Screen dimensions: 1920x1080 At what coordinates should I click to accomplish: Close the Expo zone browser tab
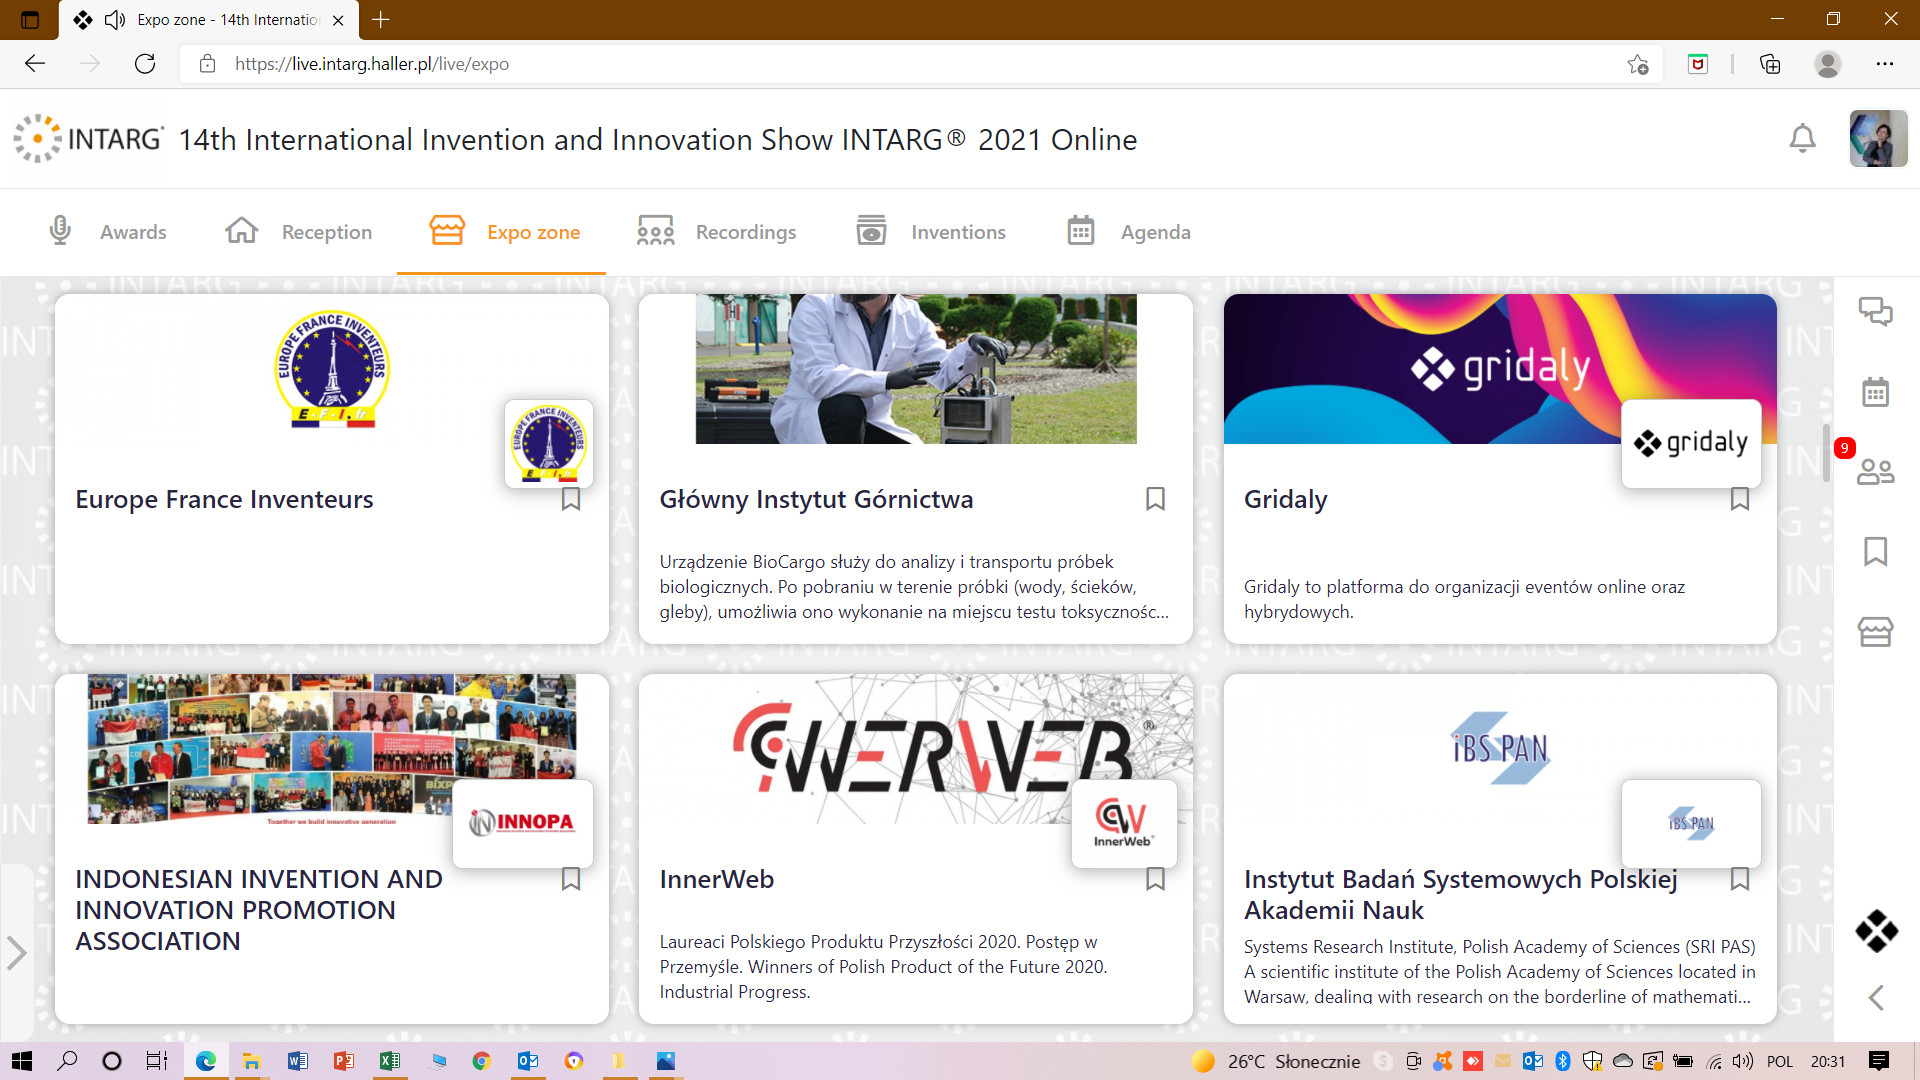coord(338,20)
